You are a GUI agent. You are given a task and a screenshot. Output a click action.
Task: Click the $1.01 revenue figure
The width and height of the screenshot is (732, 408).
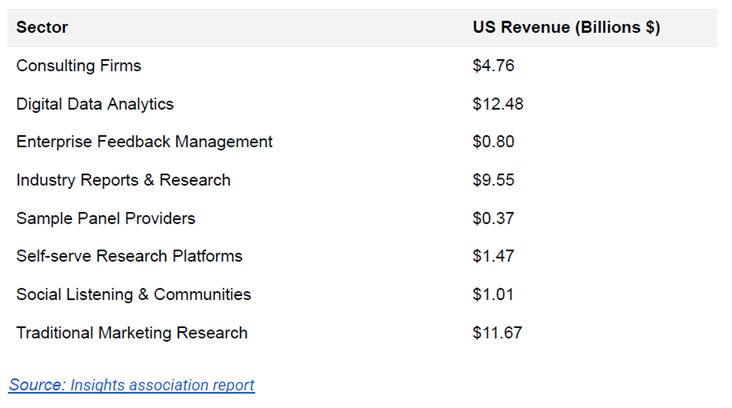point(493,294)
